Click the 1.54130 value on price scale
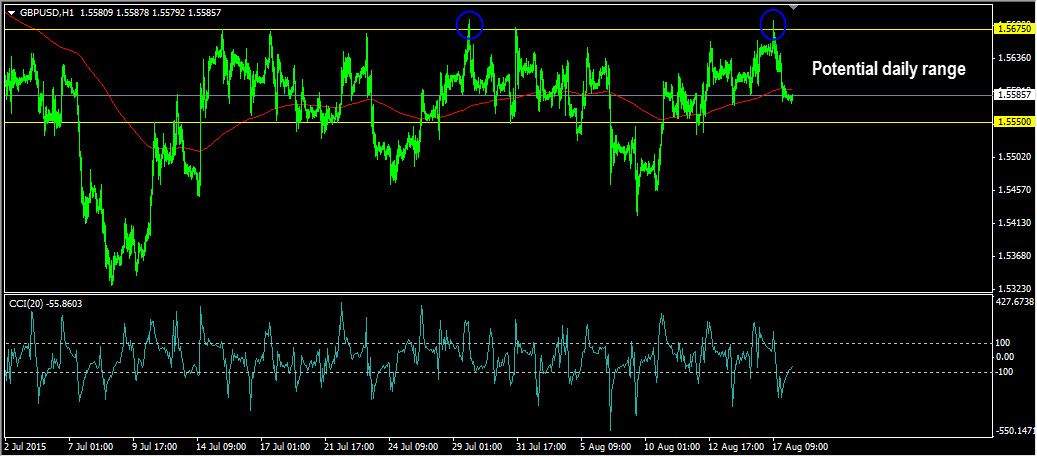The height and width of the screenshot is (457, 1037). [1012, 223]
